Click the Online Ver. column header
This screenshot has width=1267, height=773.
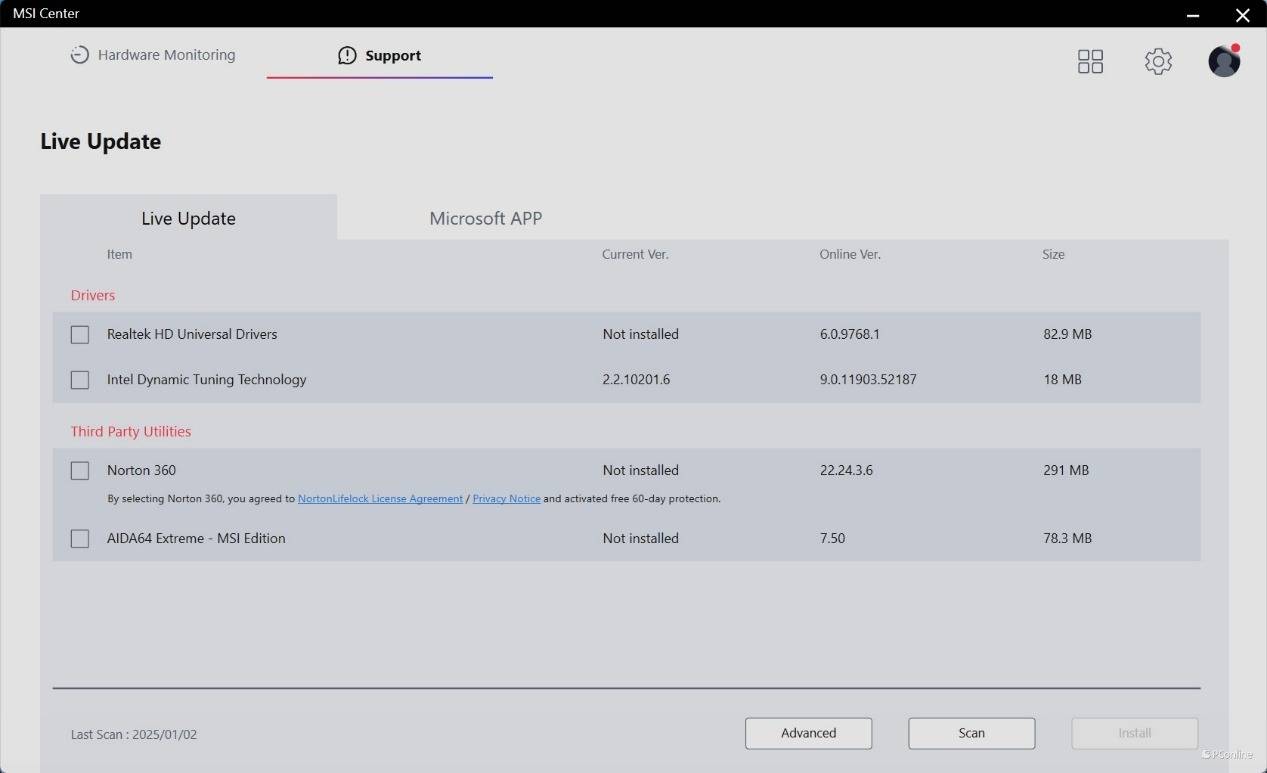(x=850, y=254)
